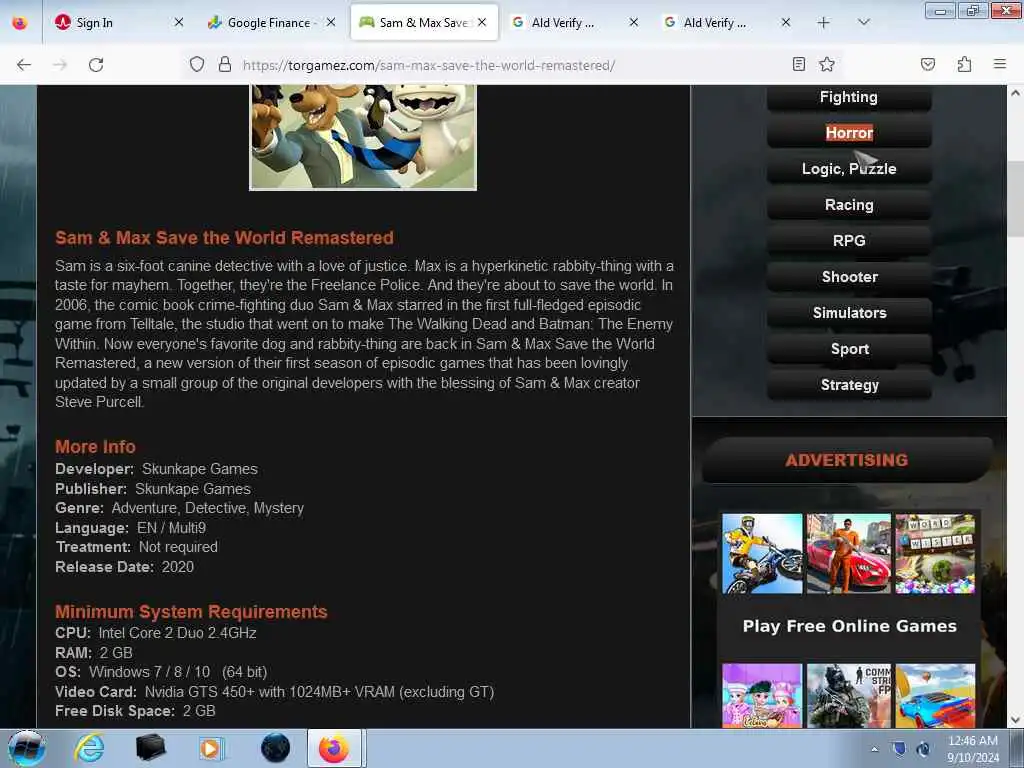Image resolution: width=1024 pixels, height=768 pixels.
Task: Click the page scrollbar up arrow
Action: click(1016, 93)
